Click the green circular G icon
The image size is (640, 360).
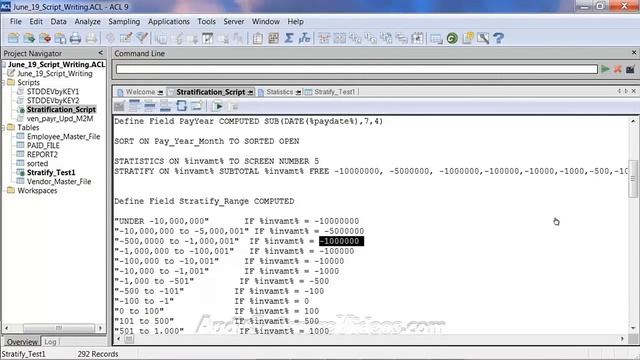point(452,38)
